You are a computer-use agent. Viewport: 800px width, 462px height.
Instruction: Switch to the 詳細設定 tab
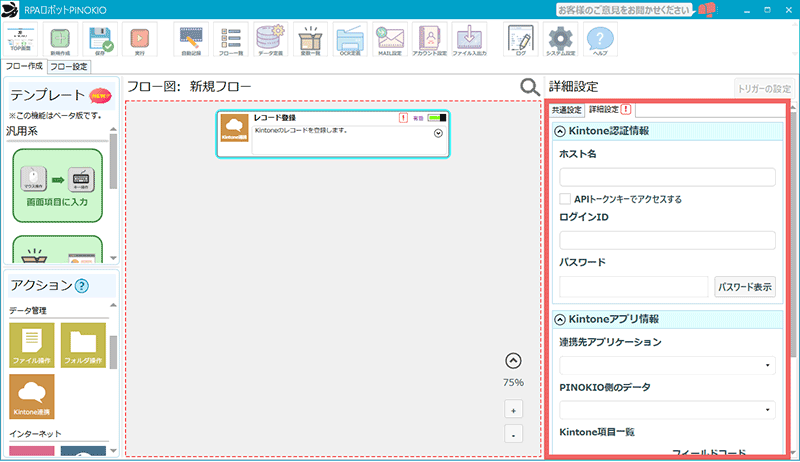tap(610, 110)
